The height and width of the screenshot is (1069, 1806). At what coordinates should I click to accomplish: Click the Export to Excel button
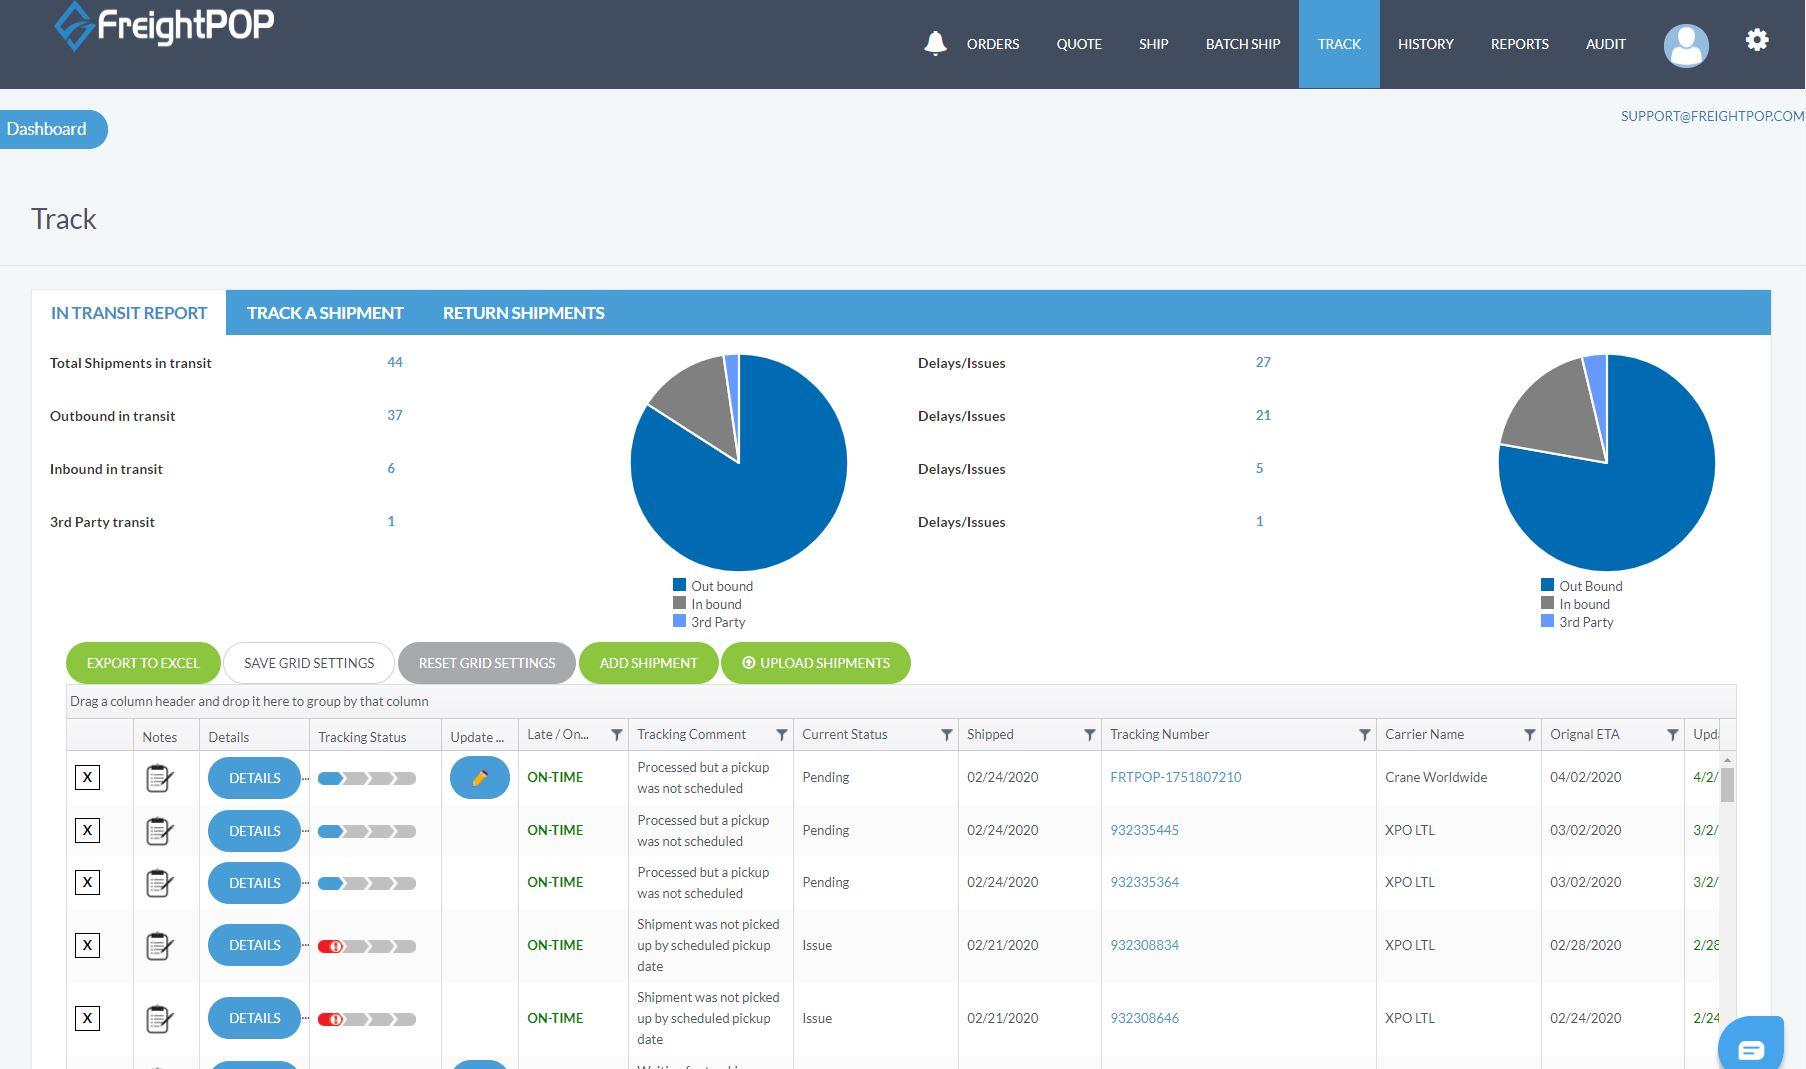[x=143, y=663]
